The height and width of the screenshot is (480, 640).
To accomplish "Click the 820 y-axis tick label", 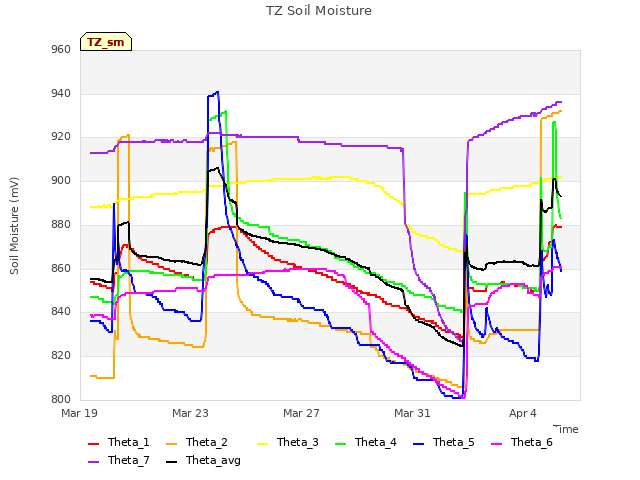I will point(61,356).
